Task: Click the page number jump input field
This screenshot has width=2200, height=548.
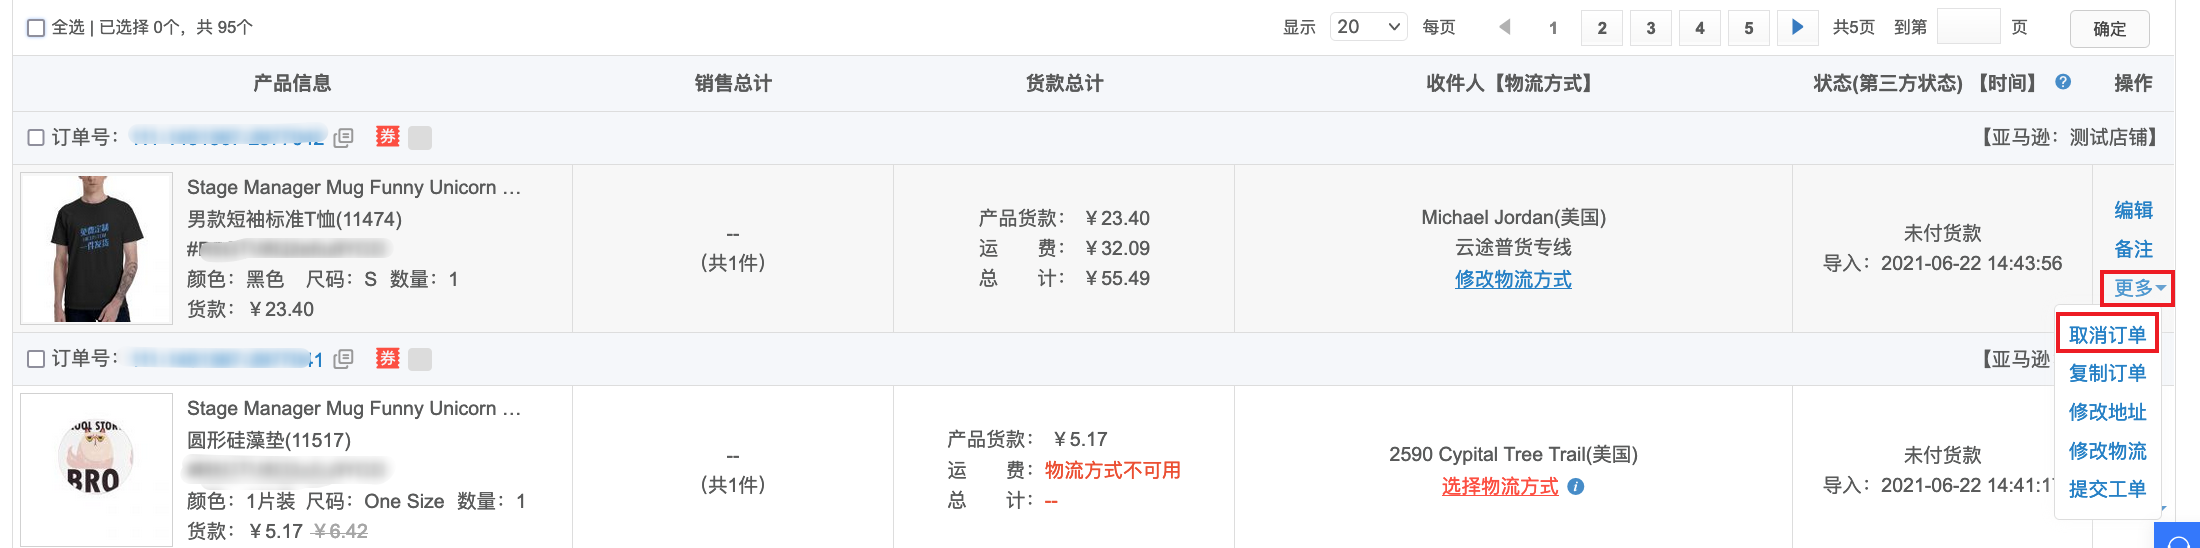Action: pos(1967,27)
